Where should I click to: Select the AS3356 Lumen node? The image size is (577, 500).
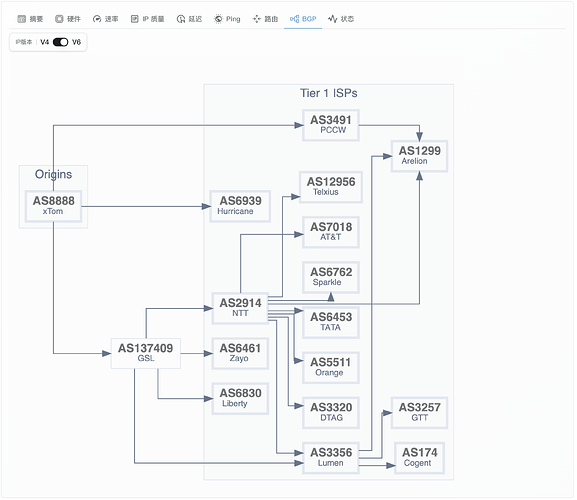pos(331,458)
